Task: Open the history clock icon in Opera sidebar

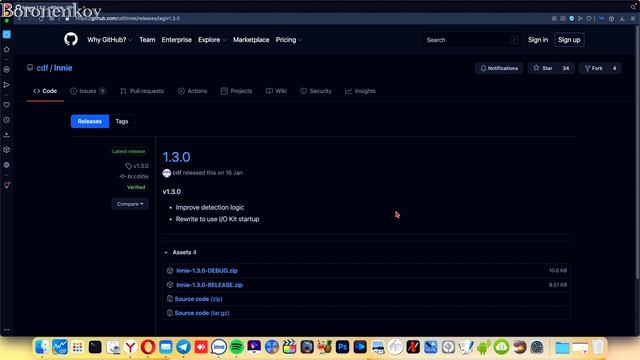Action: coord(7,120)
